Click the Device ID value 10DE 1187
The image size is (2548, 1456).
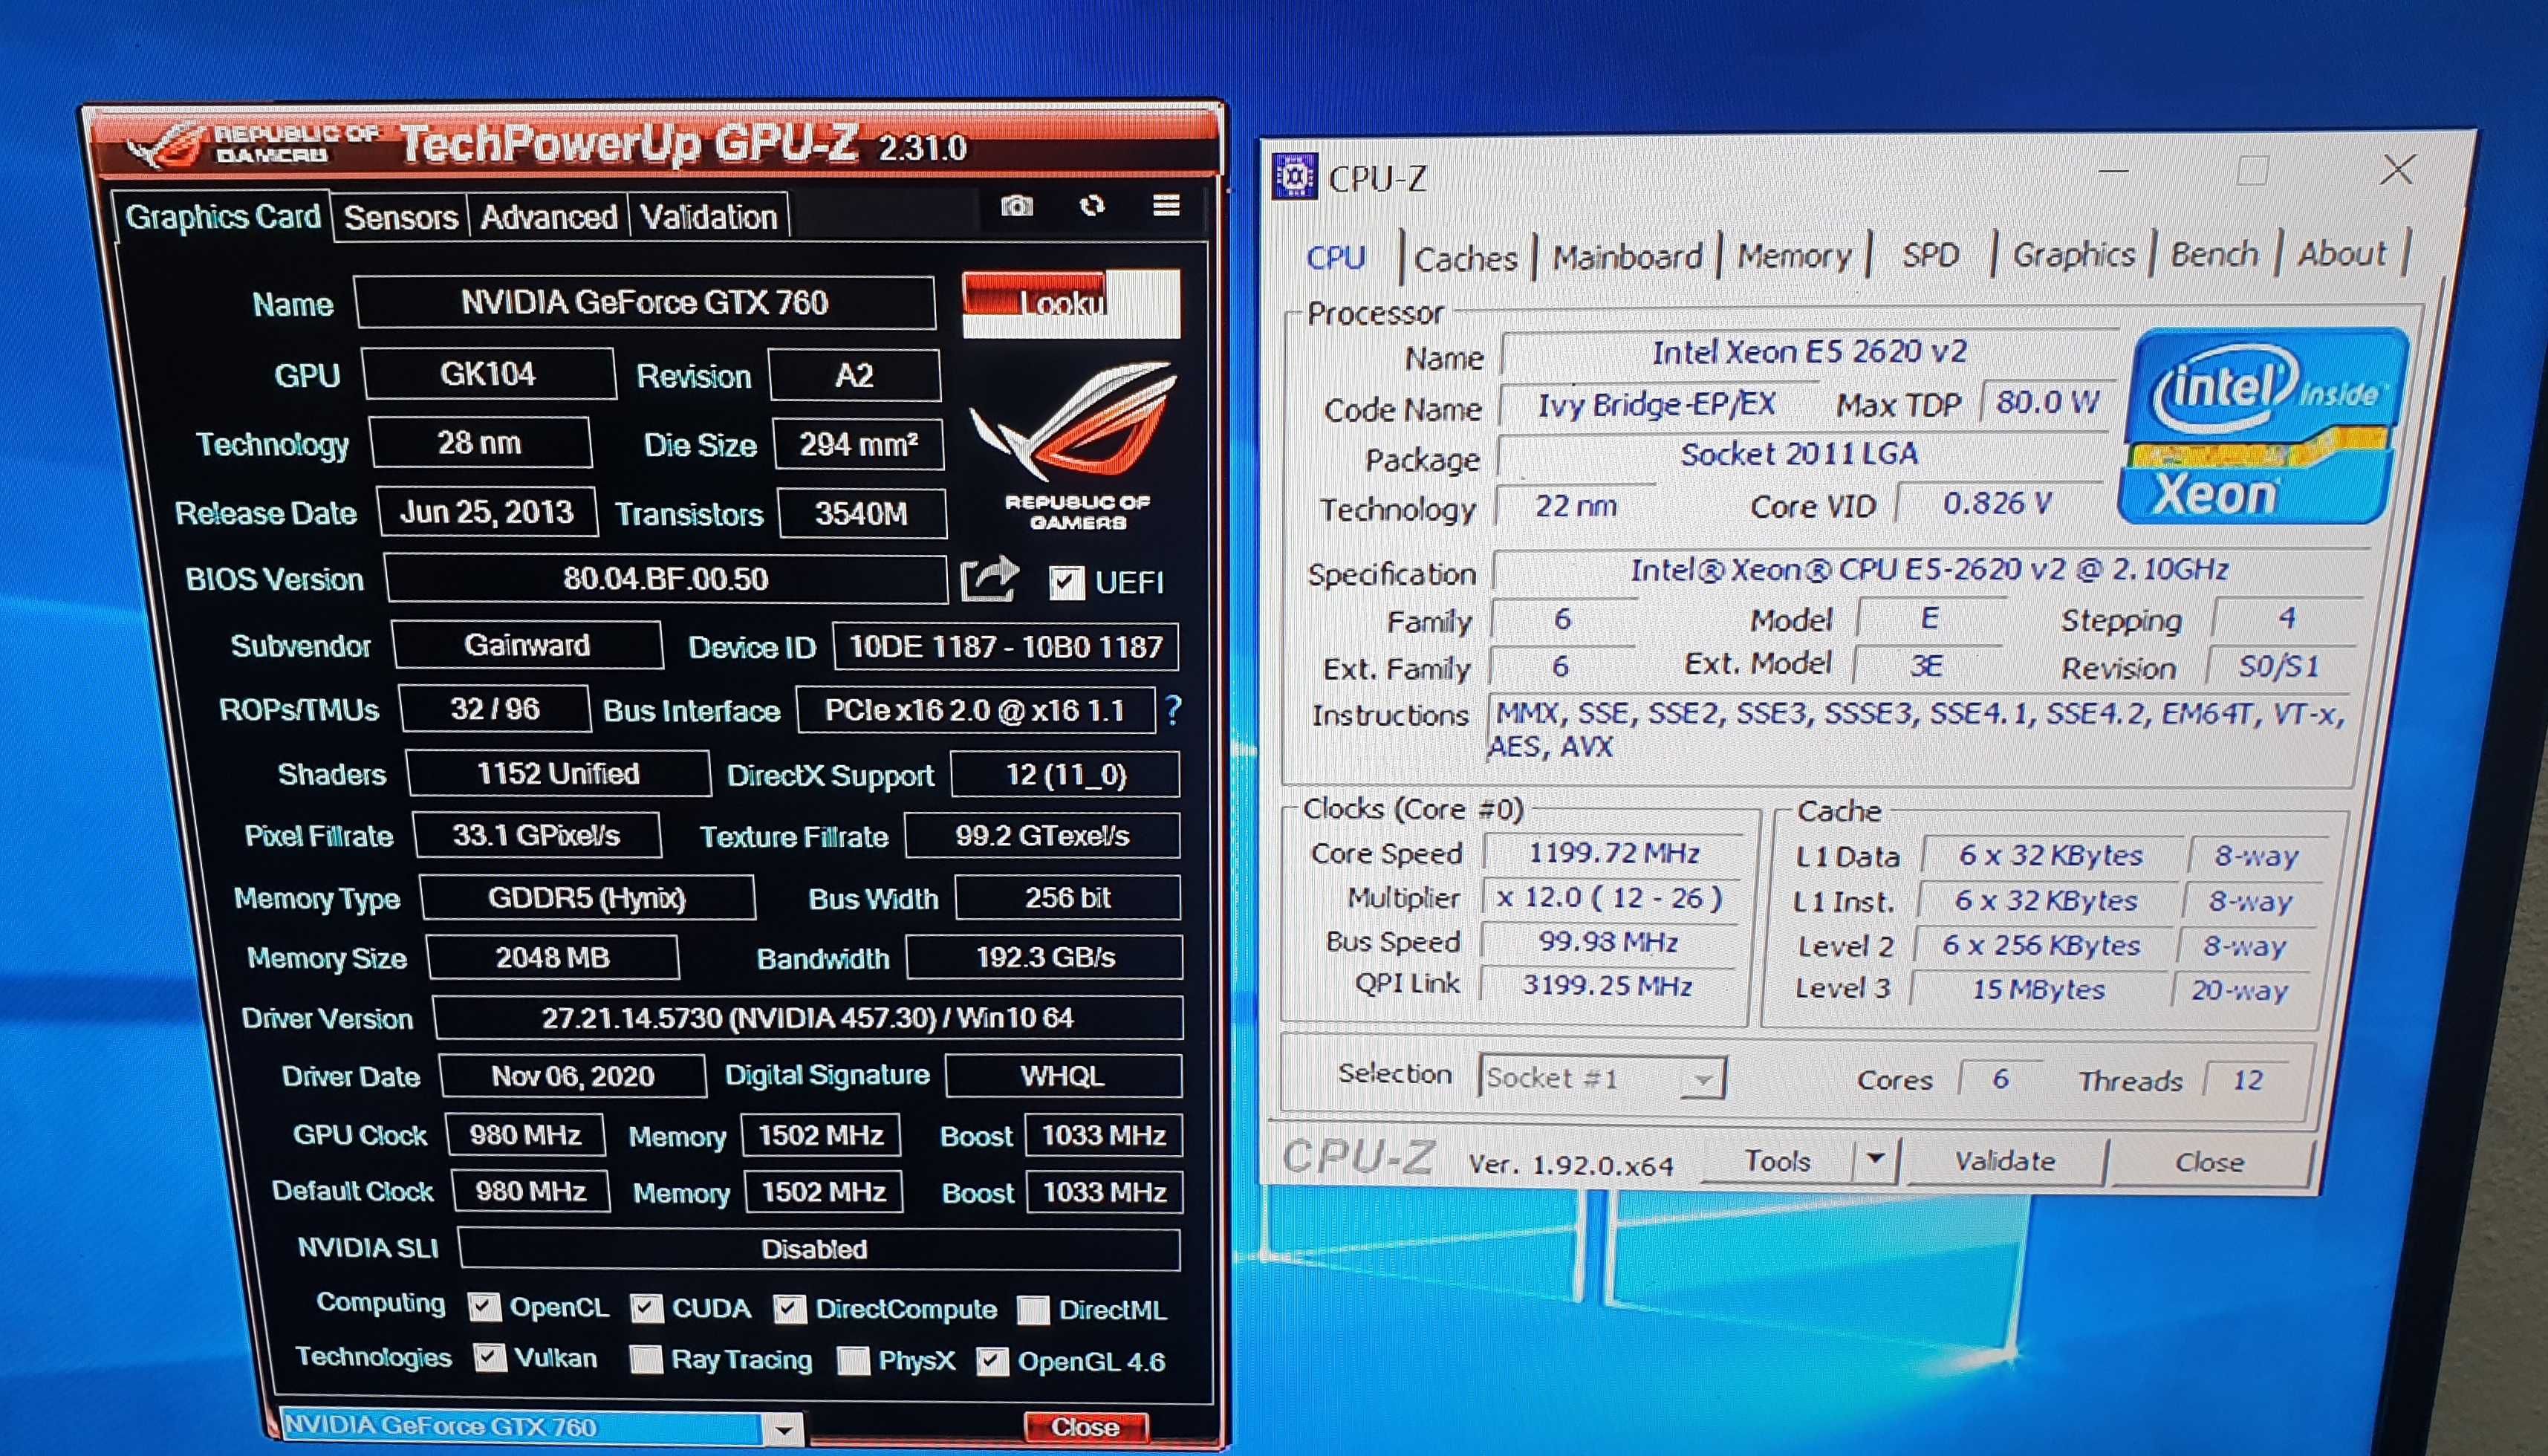click(x=1005, y=647)
